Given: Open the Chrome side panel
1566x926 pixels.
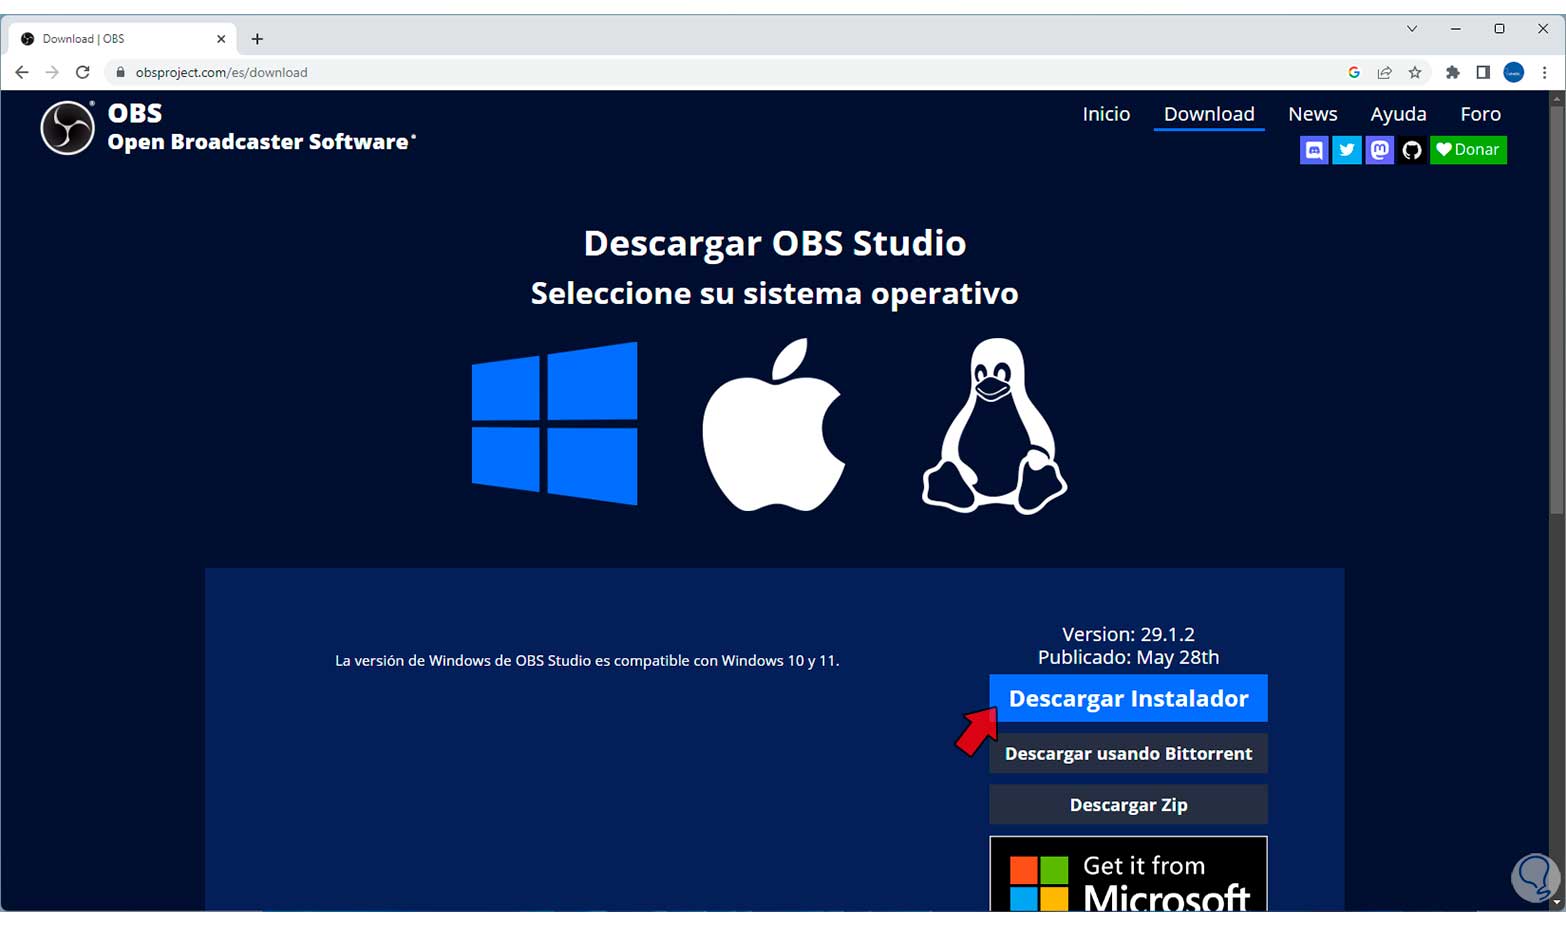Looking at the screenshot, I should (x=1483, y=72).
